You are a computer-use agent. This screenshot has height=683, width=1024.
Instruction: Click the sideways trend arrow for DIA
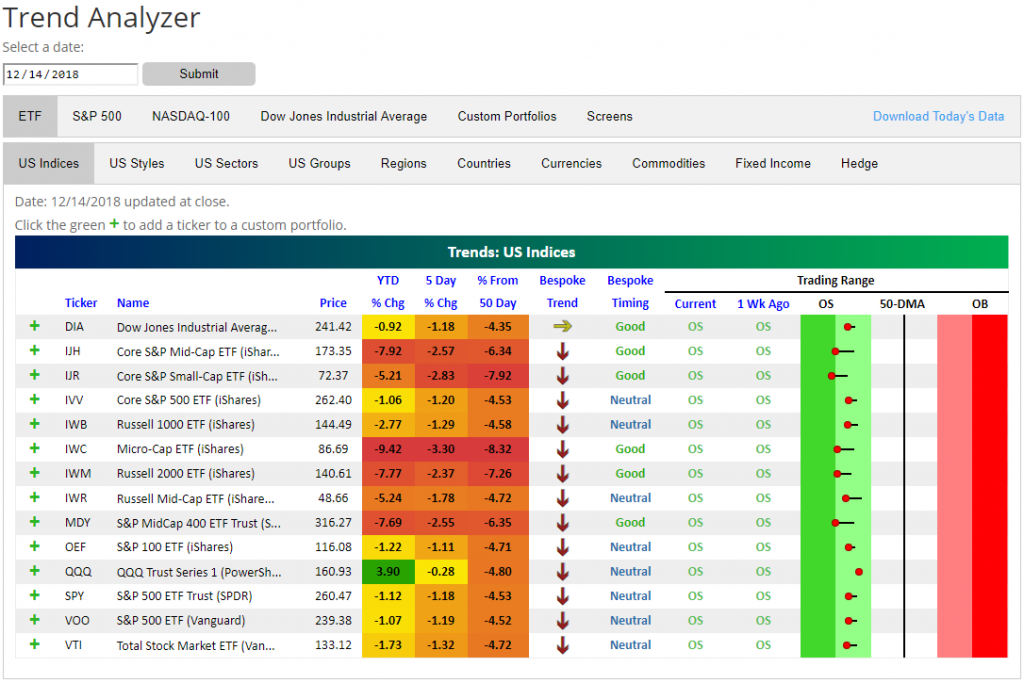562,326
